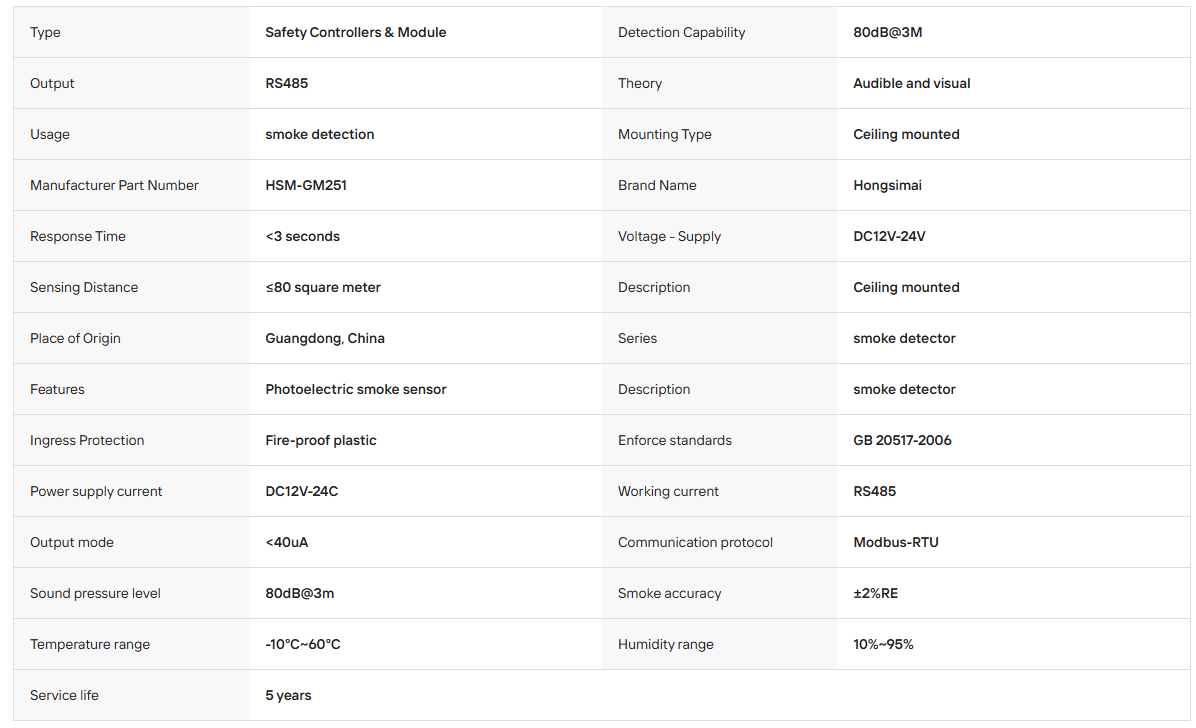Click the 80dB@3M detection value
Image resolution: width=1196 pixels, height=728 pixels.
coord(888,32)
